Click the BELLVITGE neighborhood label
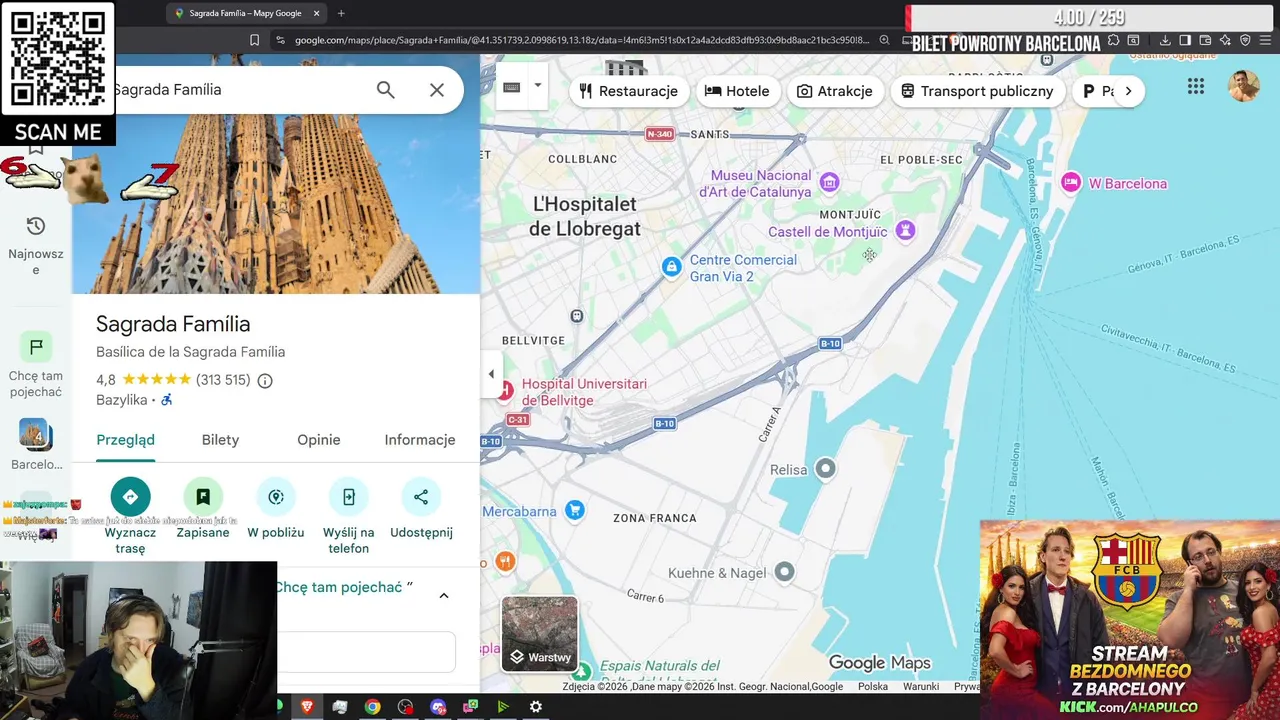Image resolution: width=1280 pixels, height=720 pixels. point(533,341)
